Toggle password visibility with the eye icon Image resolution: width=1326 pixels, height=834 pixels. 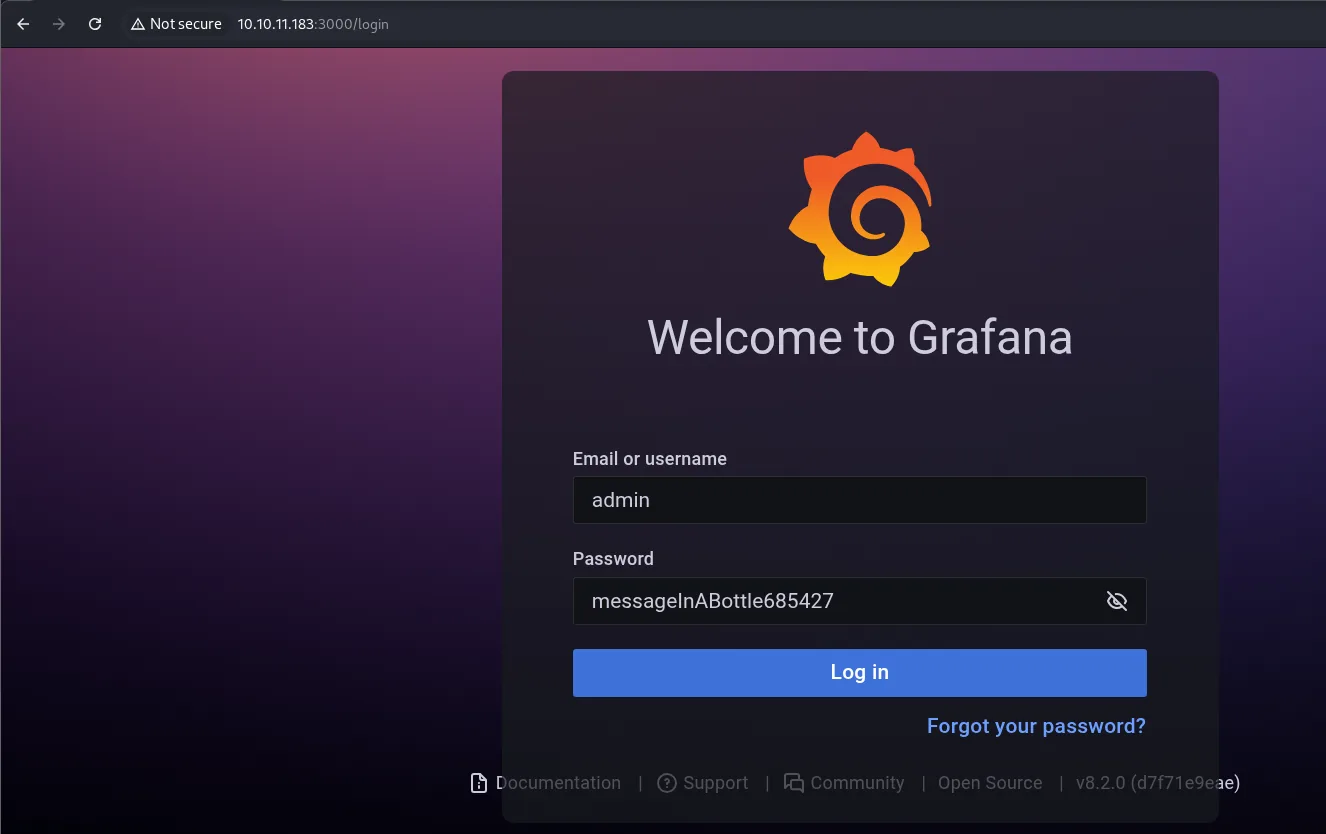(1117, 601)
